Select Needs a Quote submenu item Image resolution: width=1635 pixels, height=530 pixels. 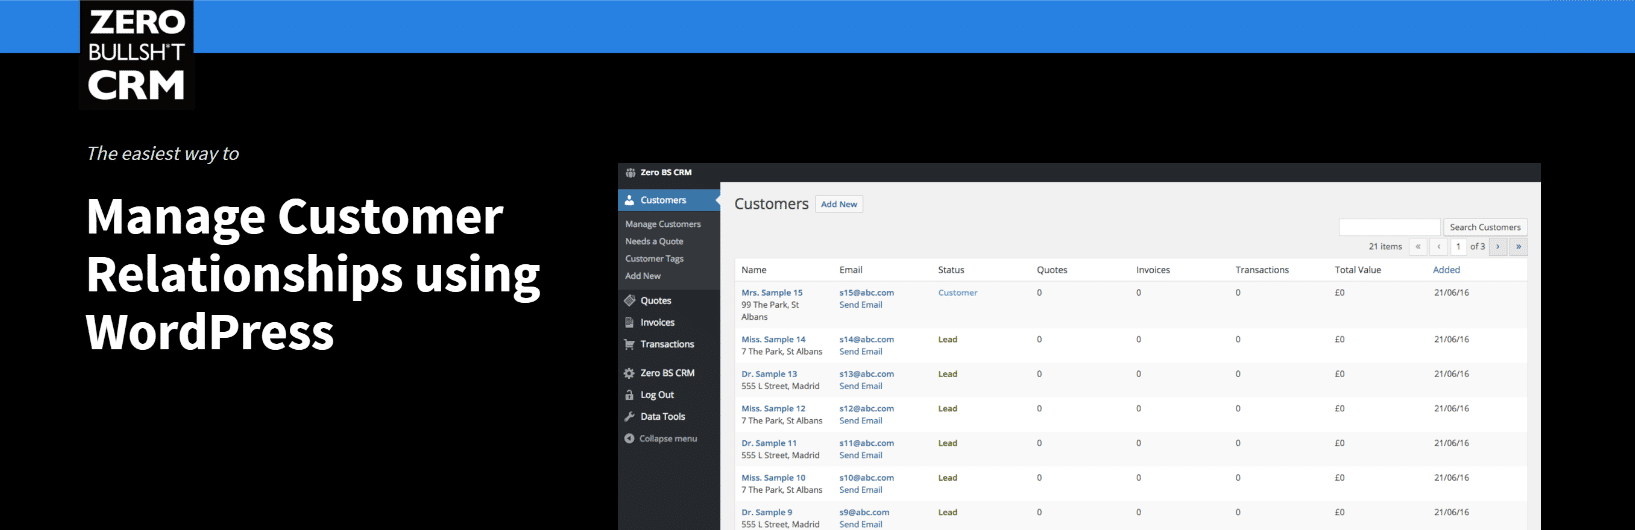click(x=654, y=241)
